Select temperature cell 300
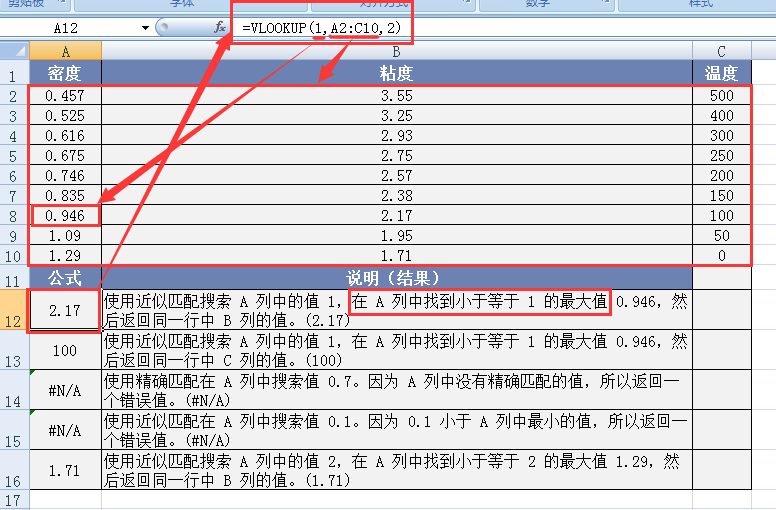The image size is (776, 510). pos(722,136)
